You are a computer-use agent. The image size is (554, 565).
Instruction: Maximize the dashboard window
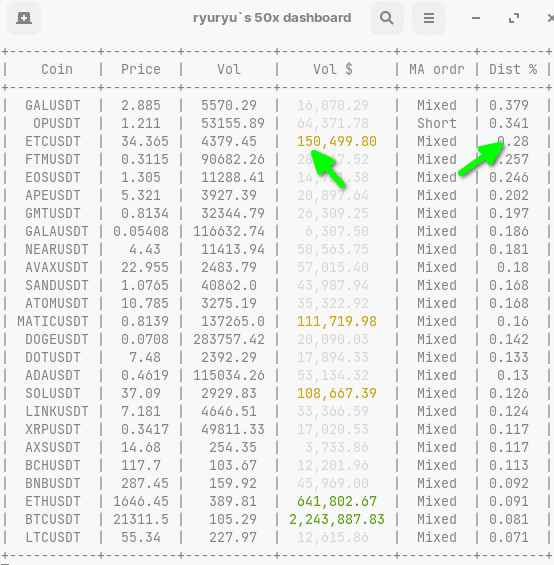pos(514,18)
